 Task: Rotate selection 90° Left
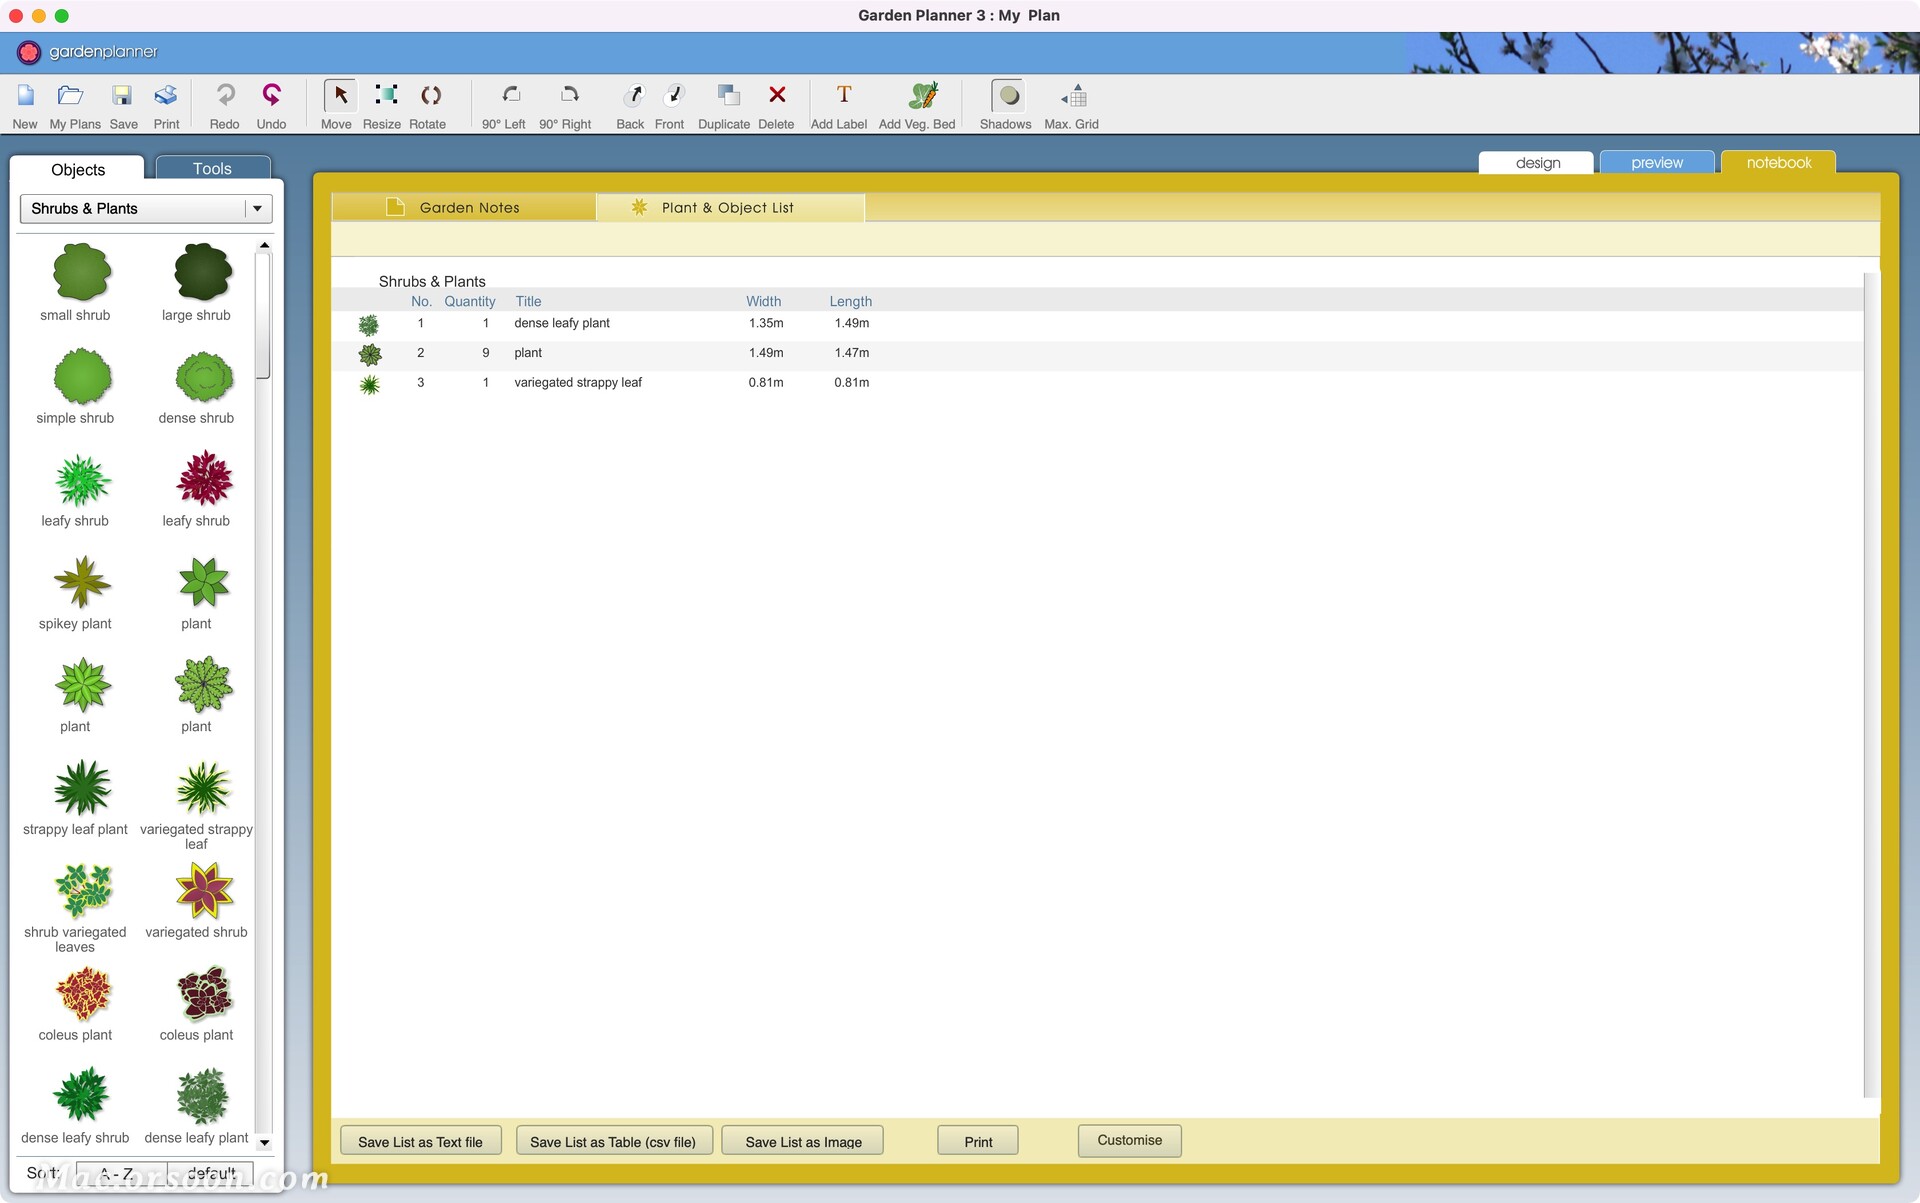tap(510, 96)
